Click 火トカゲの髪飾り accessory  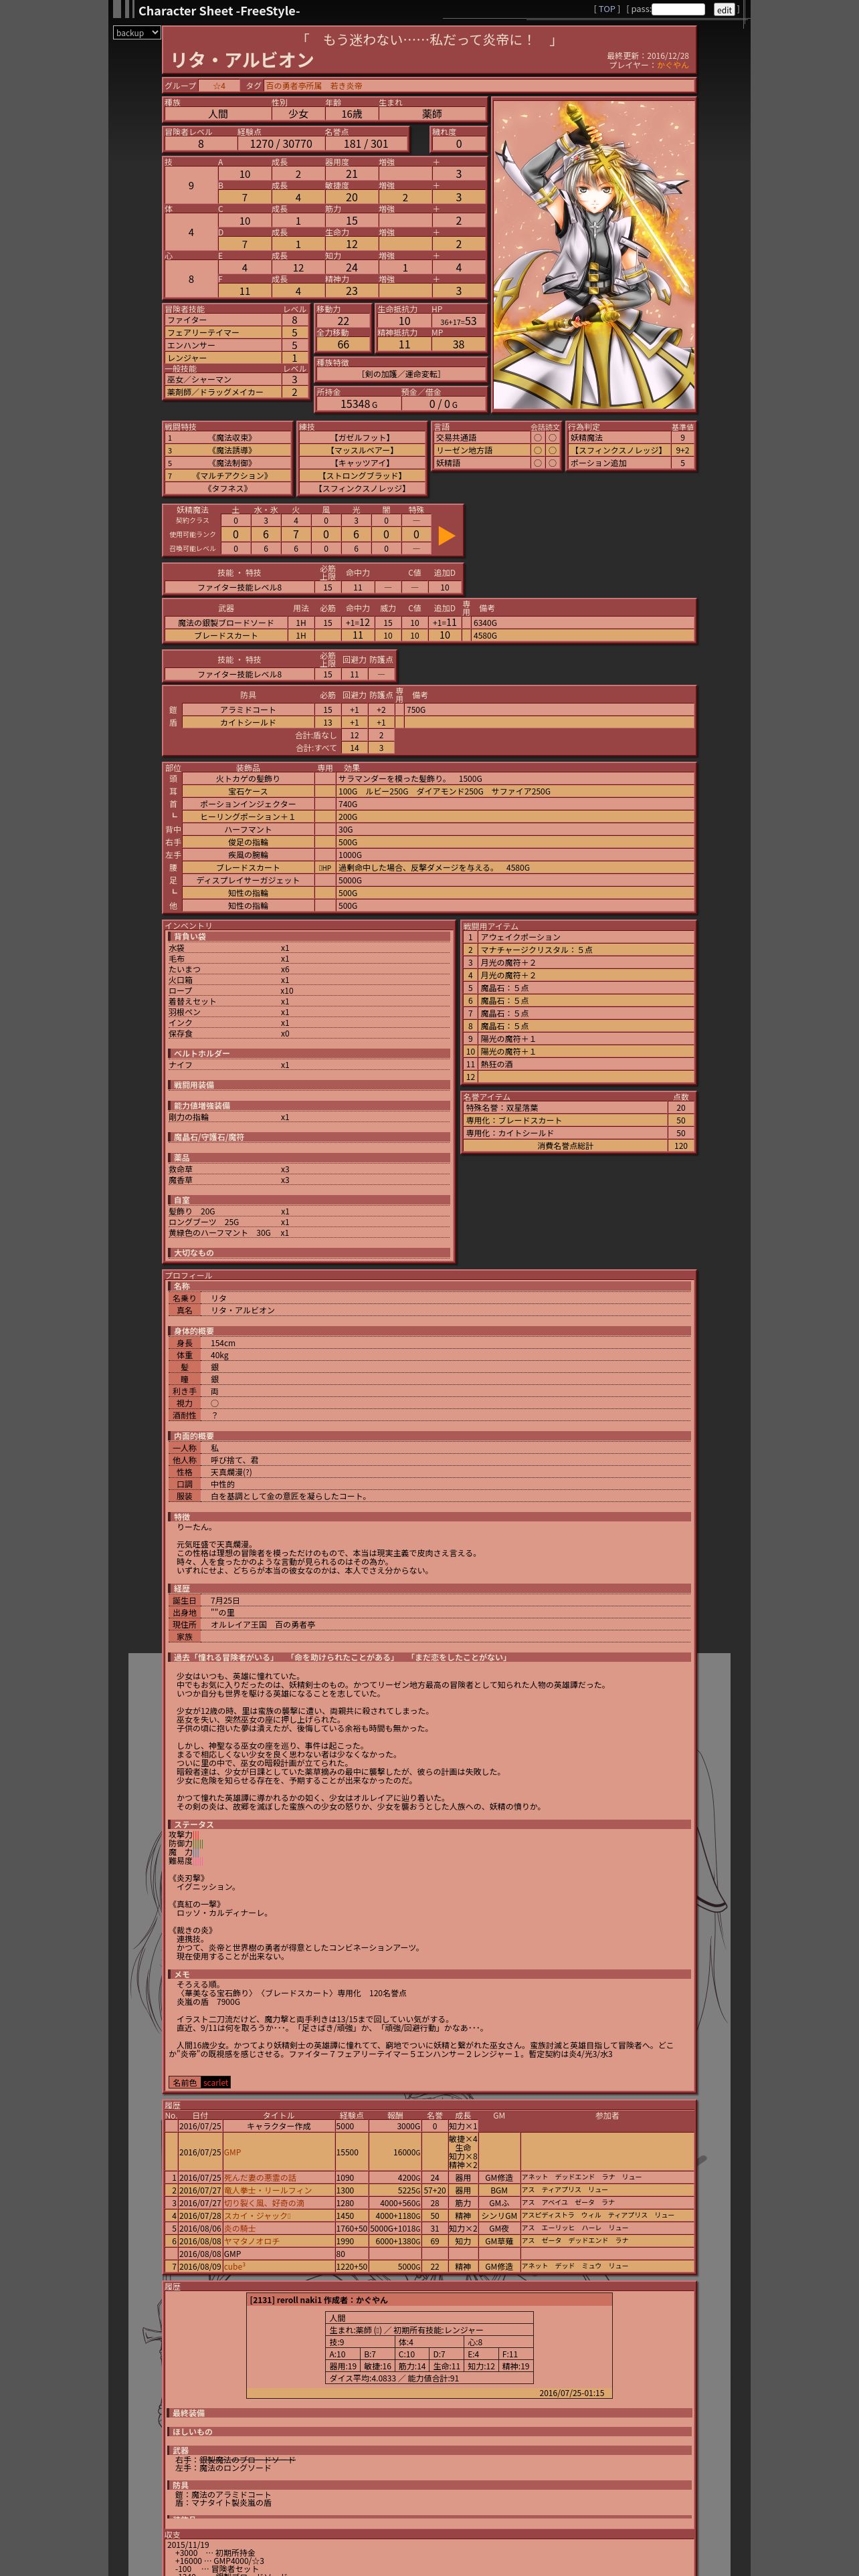248,778
